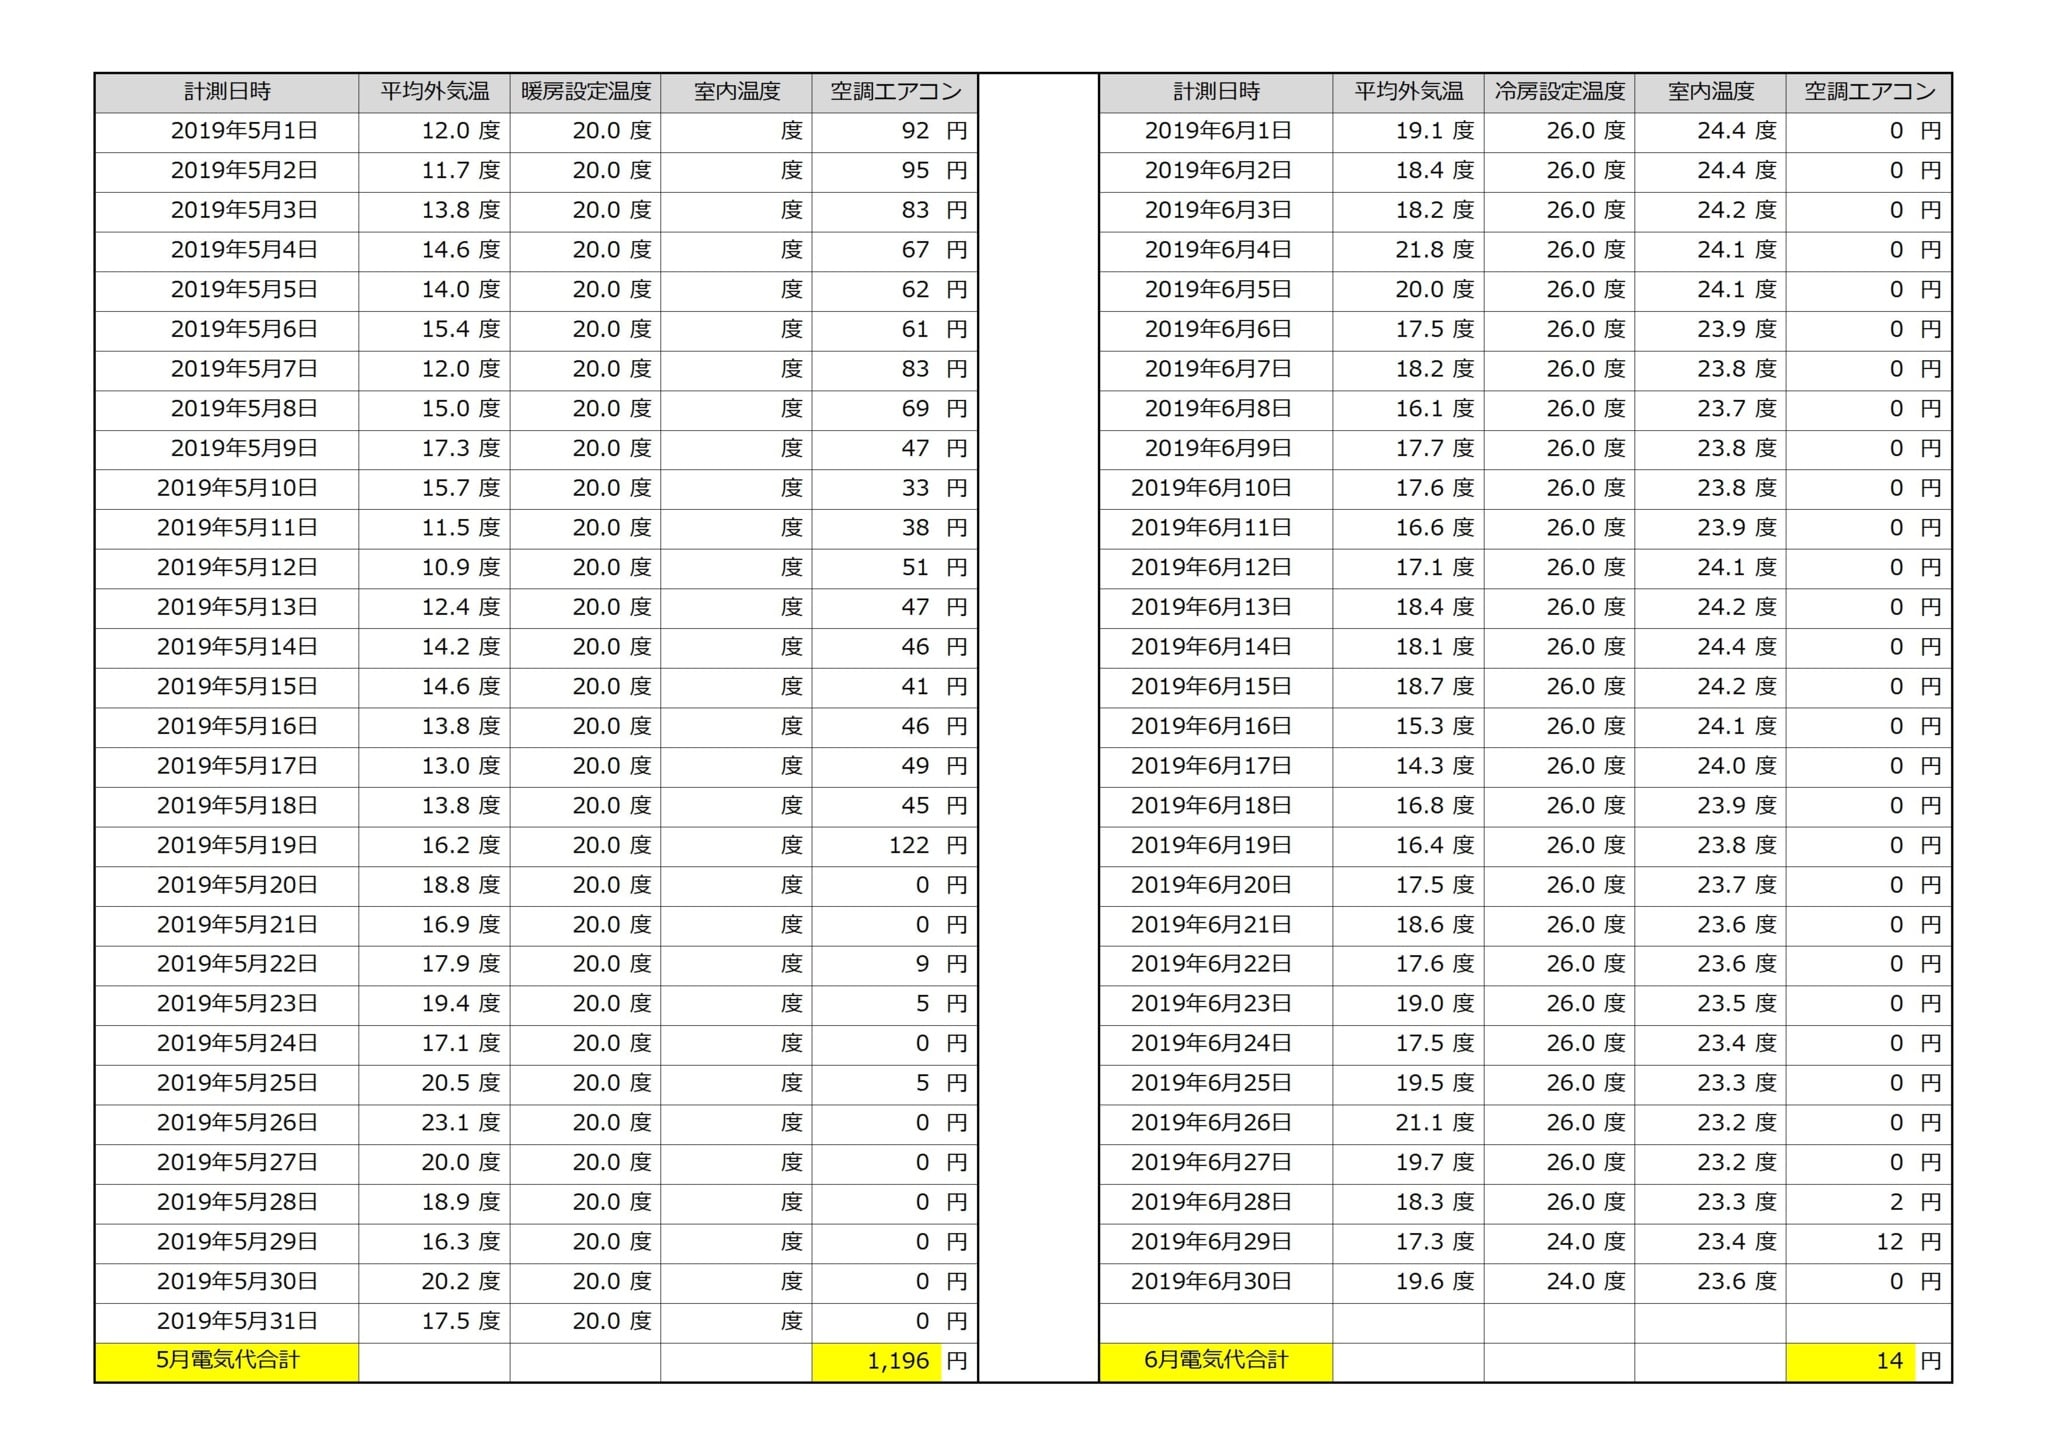Click the date cell 2019年5月26日
The width and height of the screenshot is (2048, 1448).
[x=227, y=1124]
